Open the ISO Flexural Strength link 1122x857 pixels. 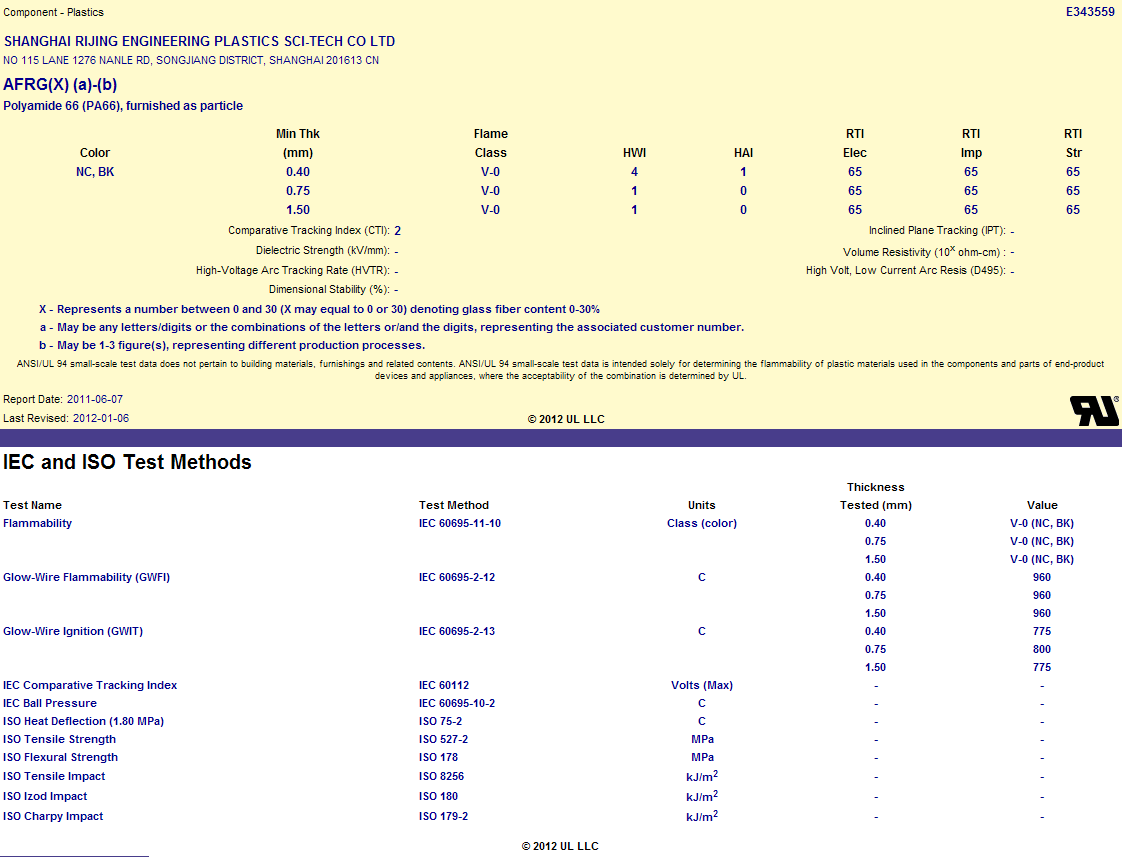60,757
